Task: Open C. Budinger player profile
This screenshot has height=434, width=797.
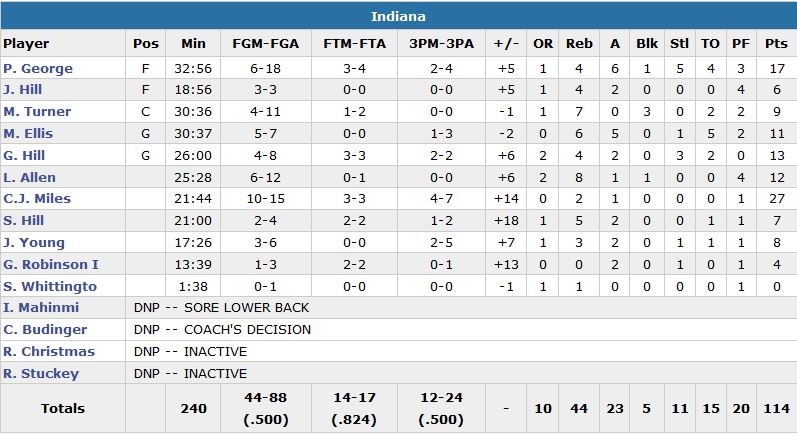Action: (45, 330)
